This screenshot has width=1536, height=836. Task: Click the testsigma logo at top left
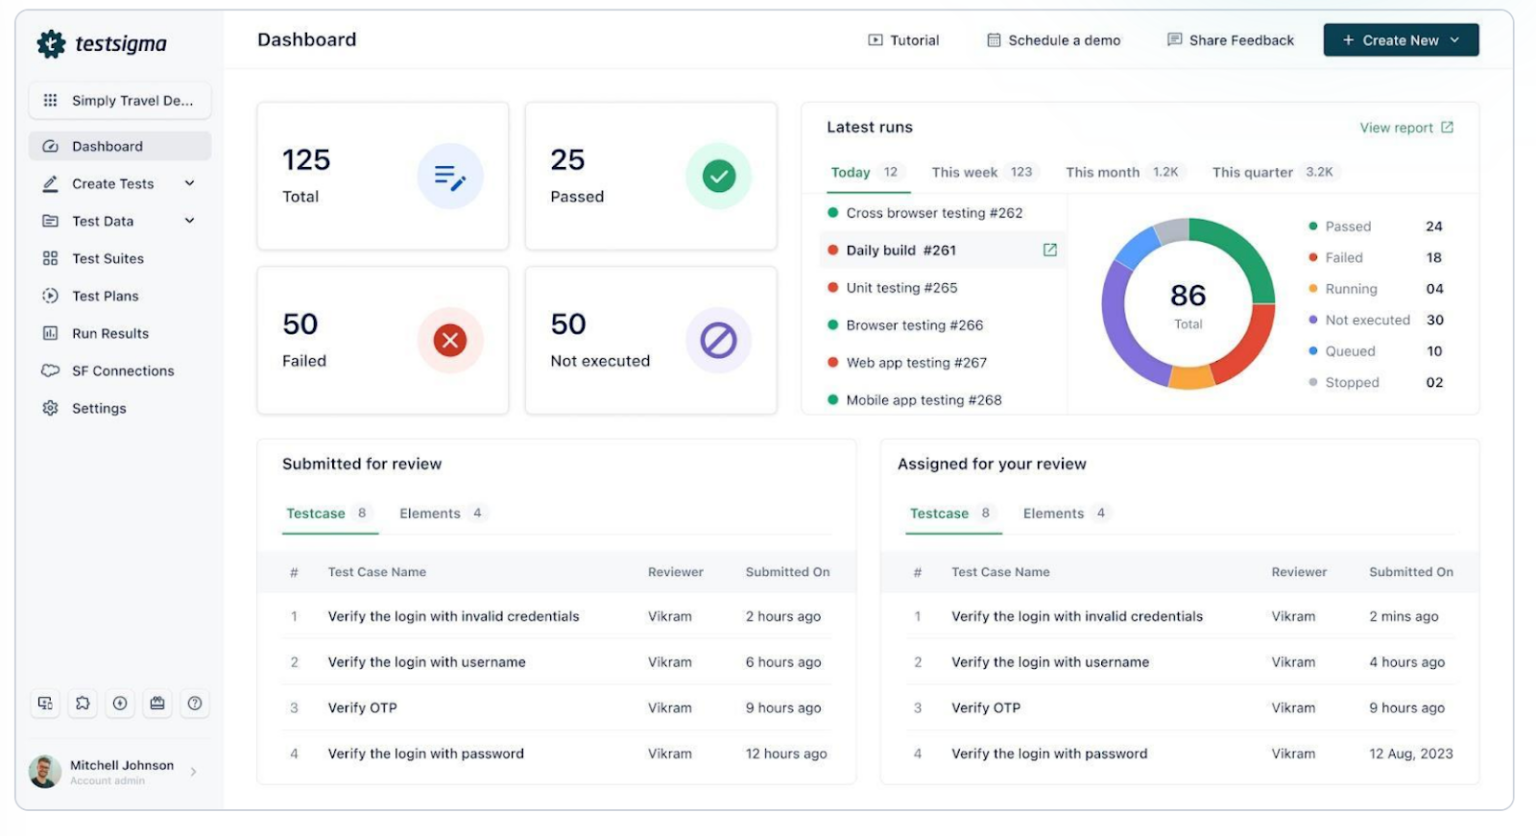(x=100, y=43)
